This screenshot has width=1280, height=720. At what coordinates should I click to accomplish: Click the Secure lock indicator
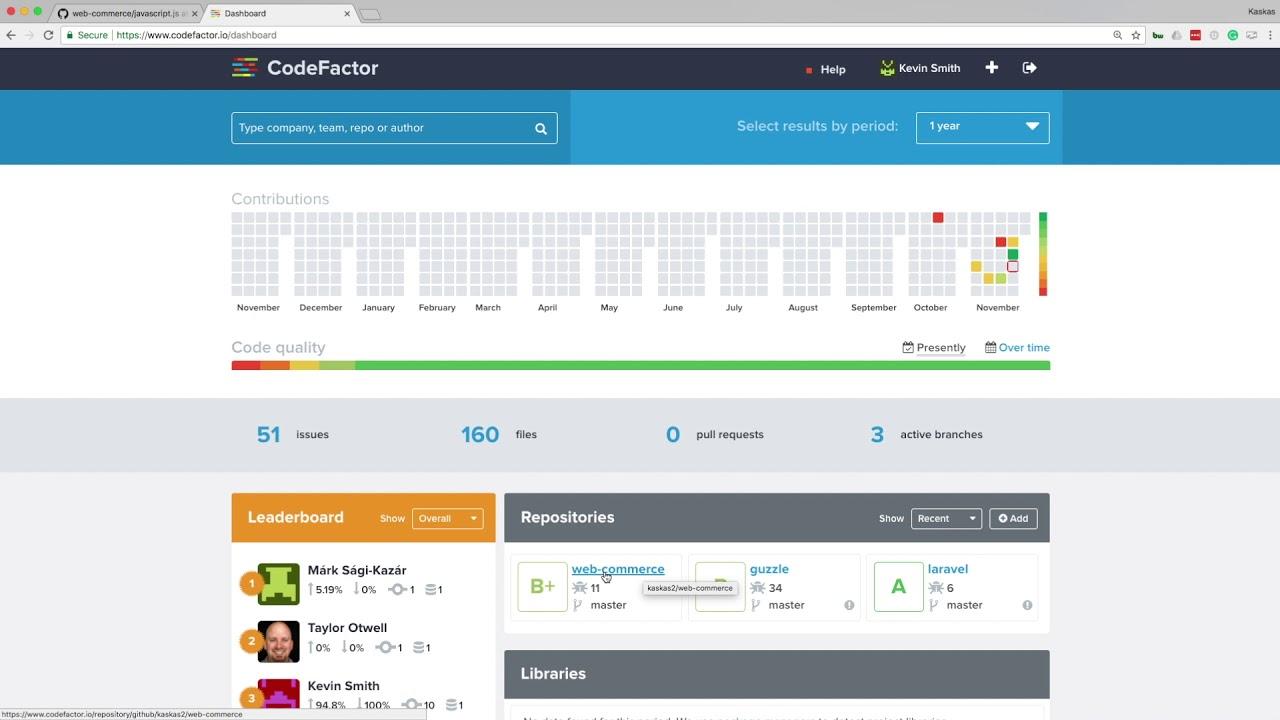[x=87, y=35]
